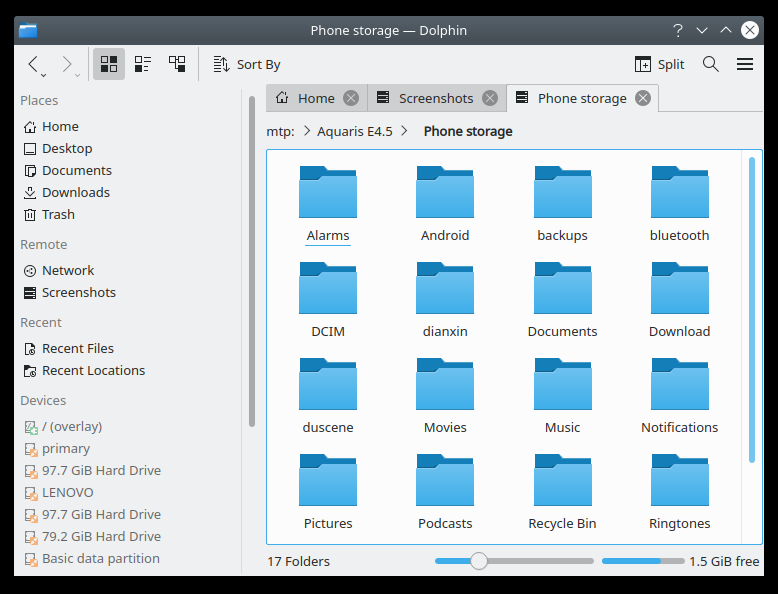Open the hamburger menu
This screenshot has width=778, height=594.
coord(745,64)
